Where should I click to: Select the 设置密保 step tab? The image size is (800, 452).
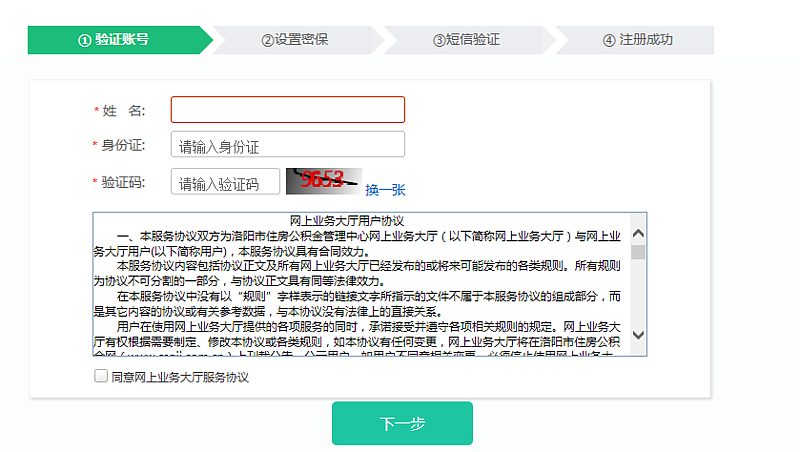click(x=294, y=40)
